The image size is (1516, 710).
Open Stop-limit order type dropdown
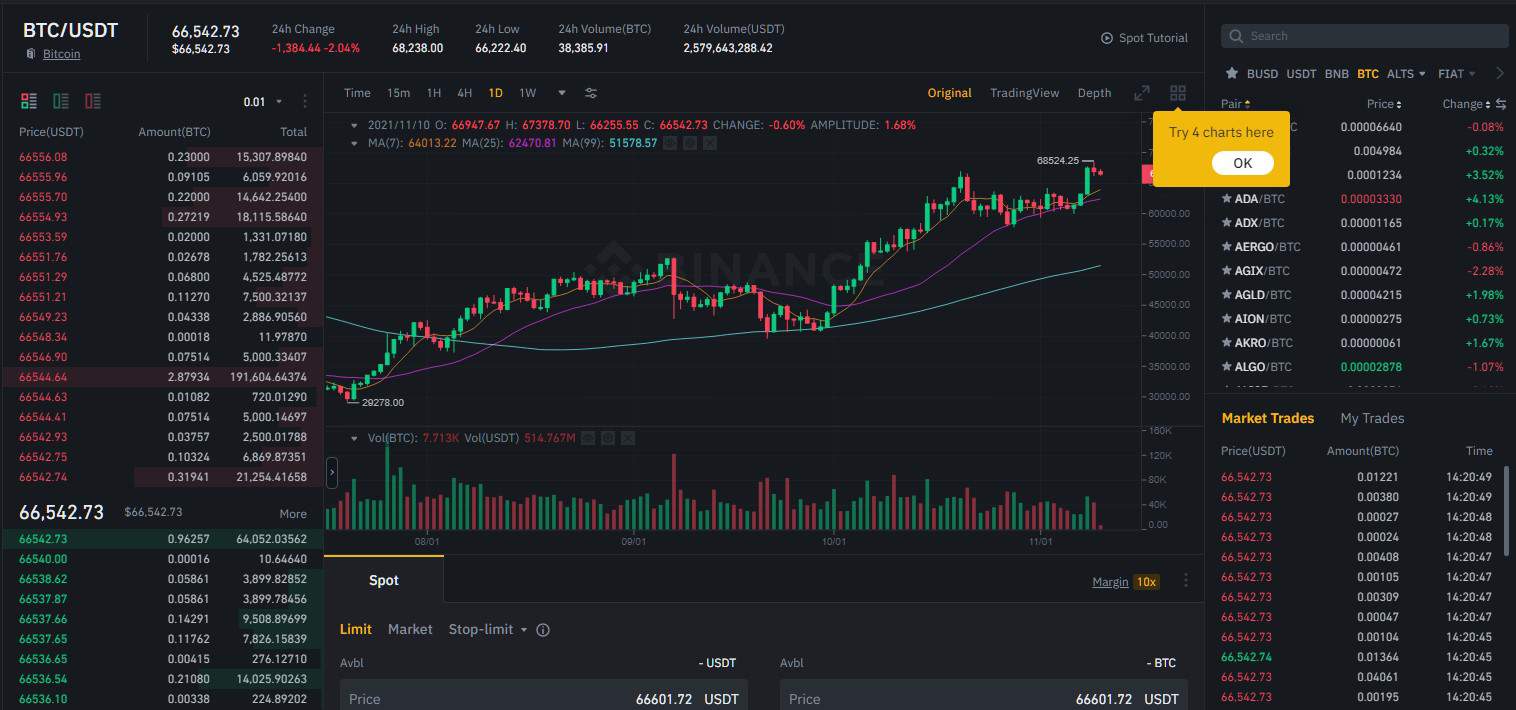pyautogui.click(x=488, y=630)
